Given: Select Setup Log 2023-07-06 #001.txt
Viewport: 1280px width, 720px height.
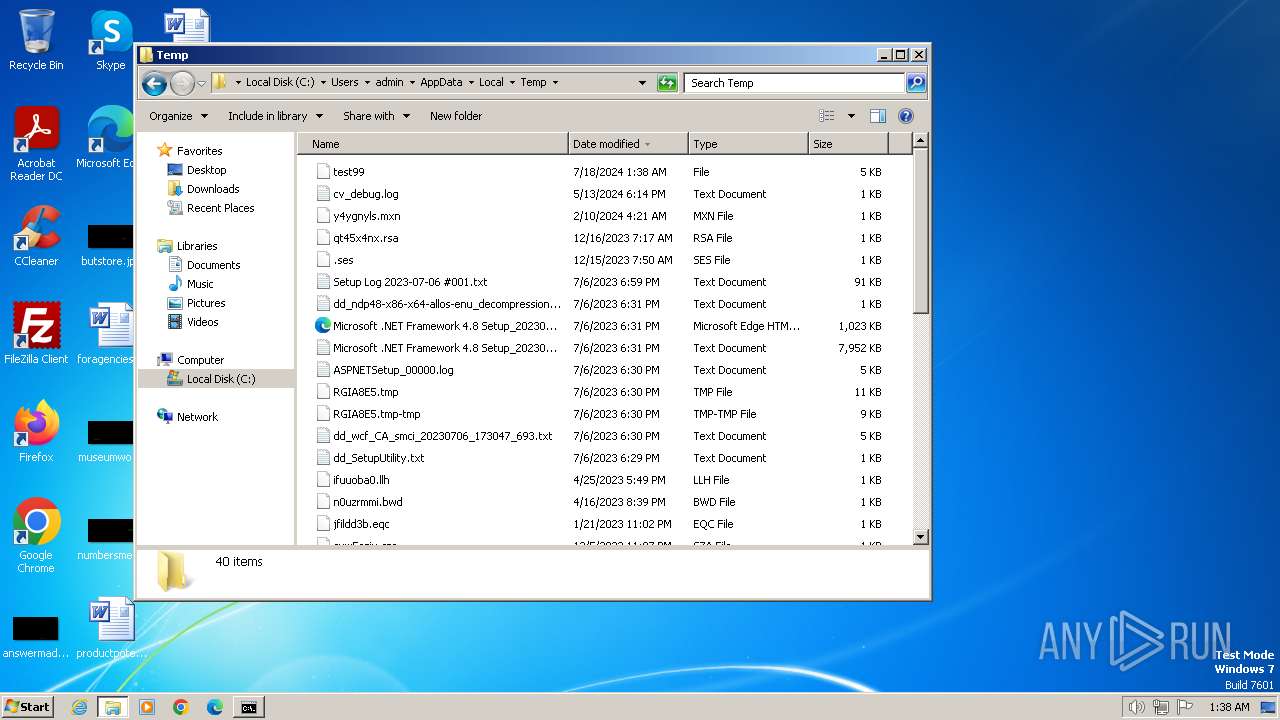Looking at the screenshot, I should pos(410,282).
